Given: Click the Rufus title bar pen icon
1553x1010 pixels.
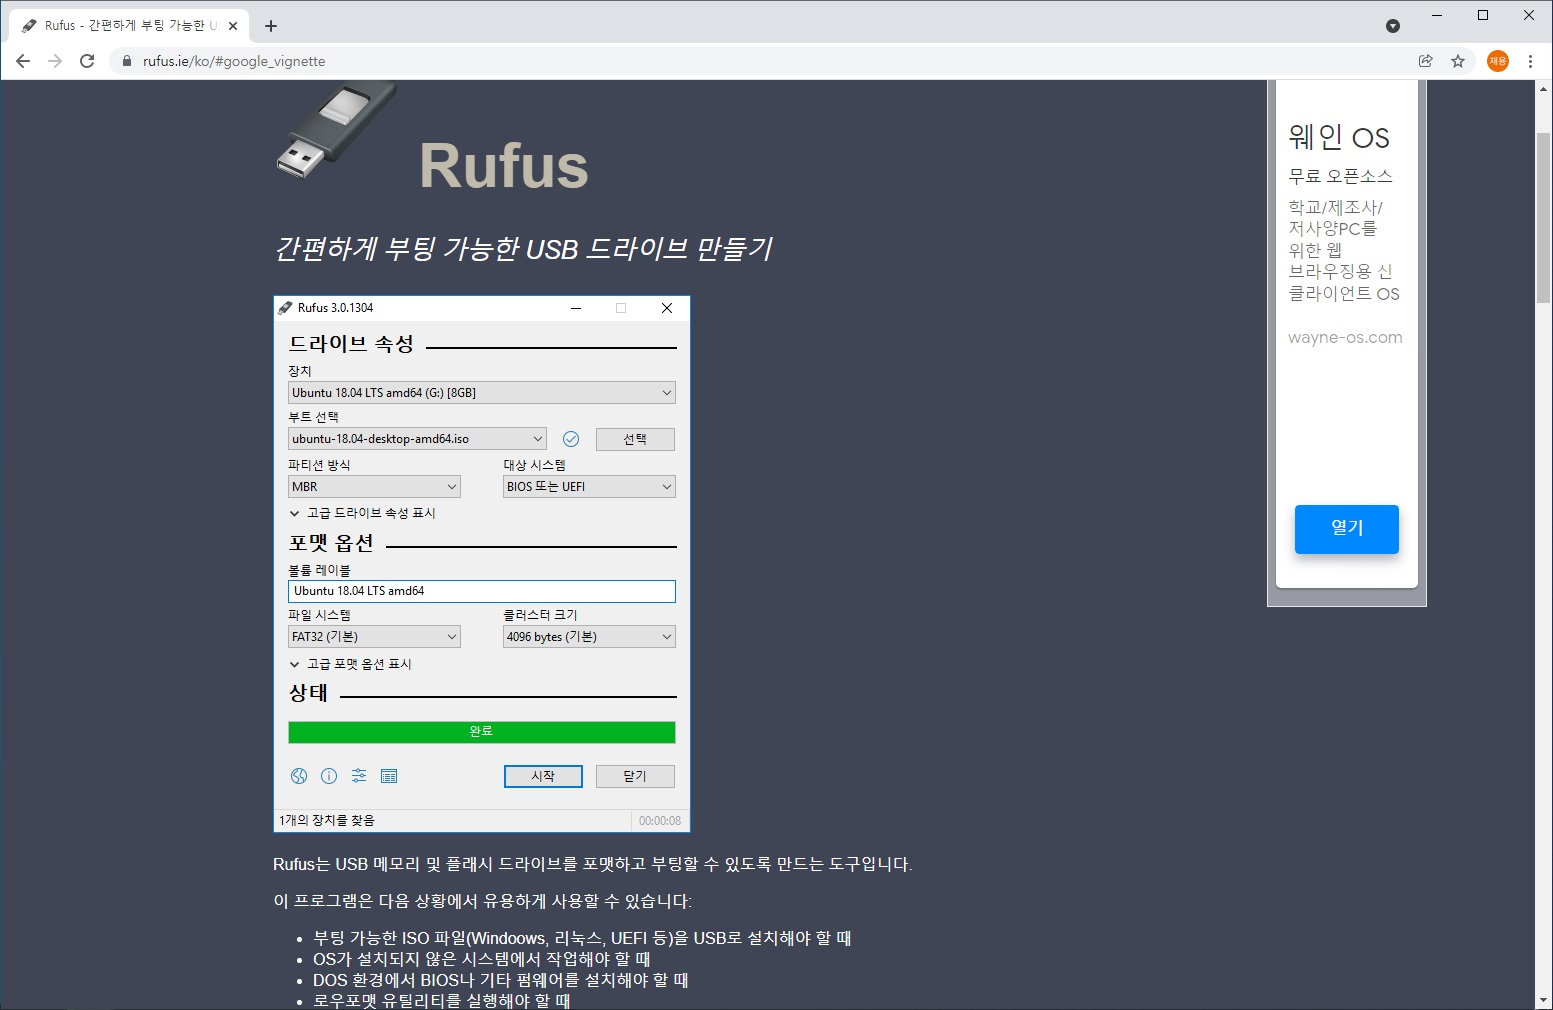Looking at the screenshot, I should click(x=286, y=308).
